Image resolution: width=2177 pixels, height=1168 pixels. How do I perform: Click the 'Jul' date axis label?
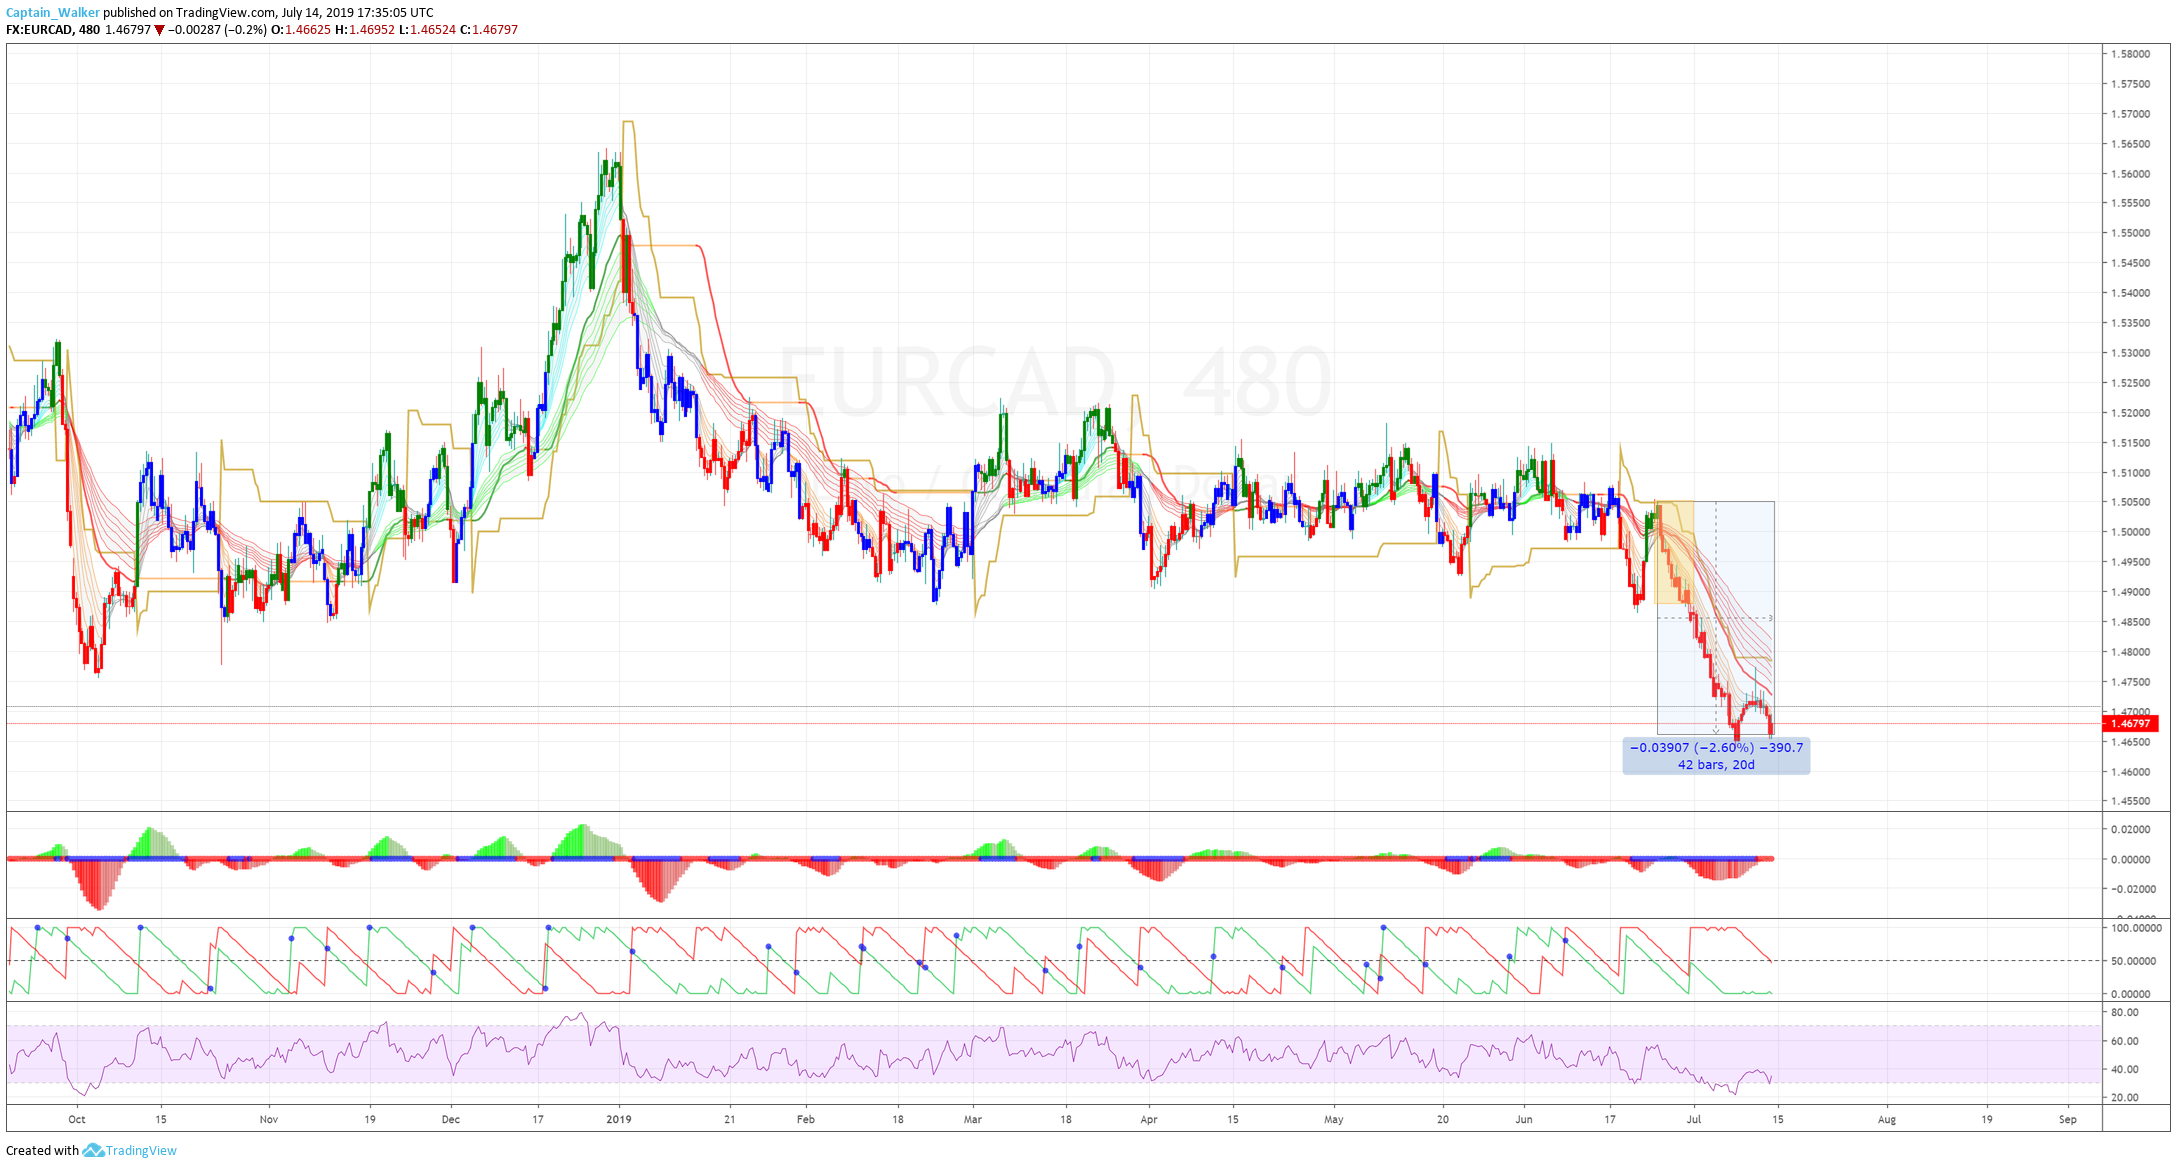(1694, 1120)
